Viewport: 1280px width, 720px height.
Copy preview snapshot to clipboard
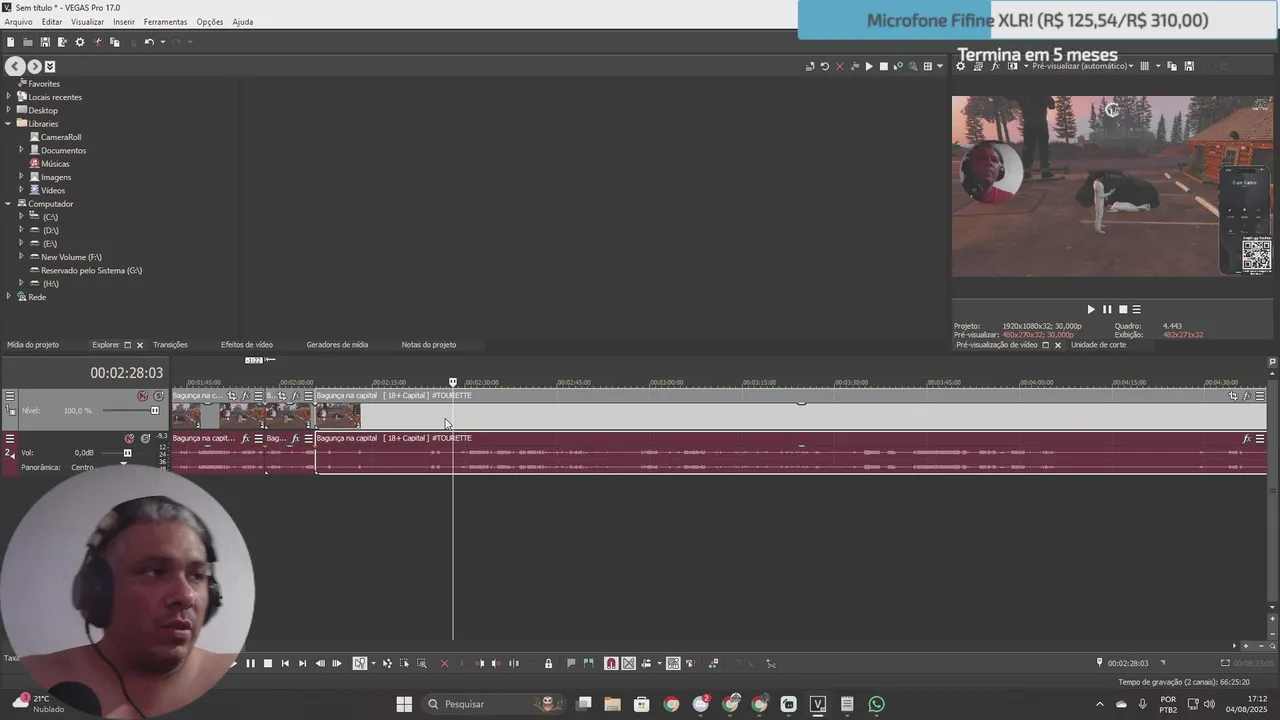click(x=1172, y=66)
